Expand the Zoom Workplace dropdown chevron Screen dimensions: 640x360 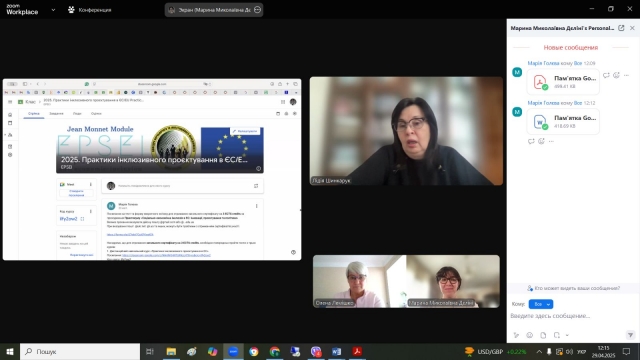click(x=53, y=10)
